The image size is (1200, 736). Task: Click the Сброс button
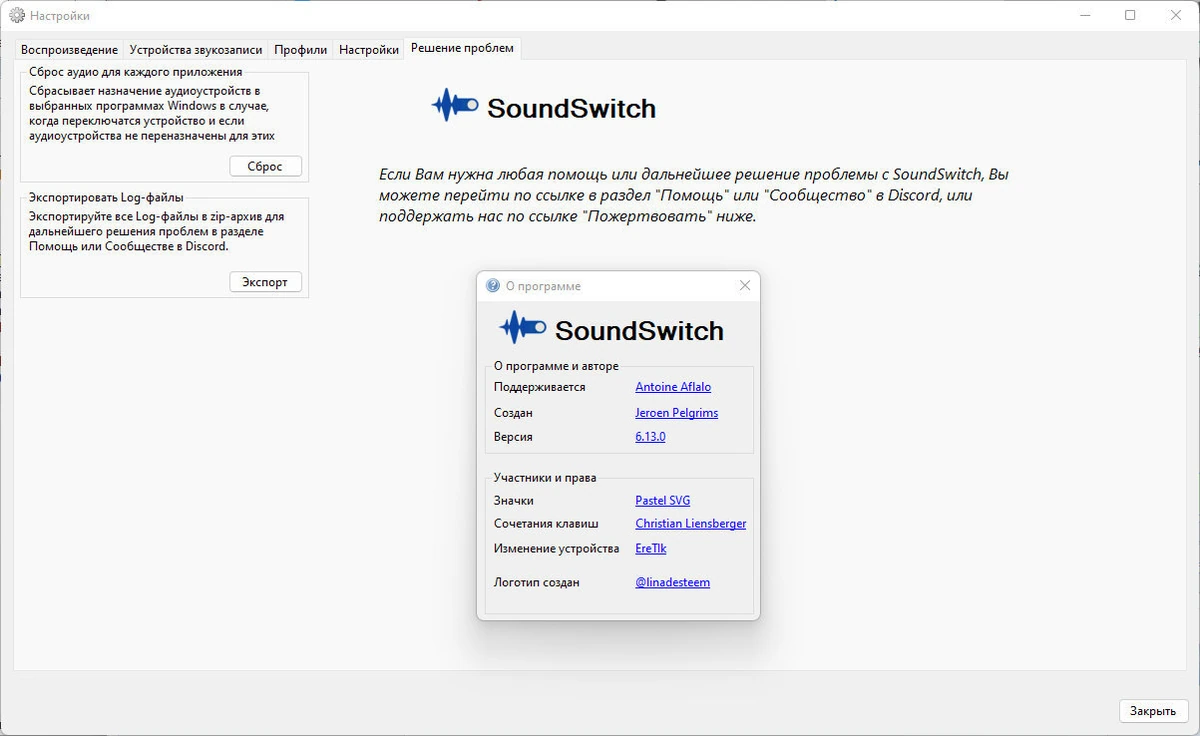[265, 167]
